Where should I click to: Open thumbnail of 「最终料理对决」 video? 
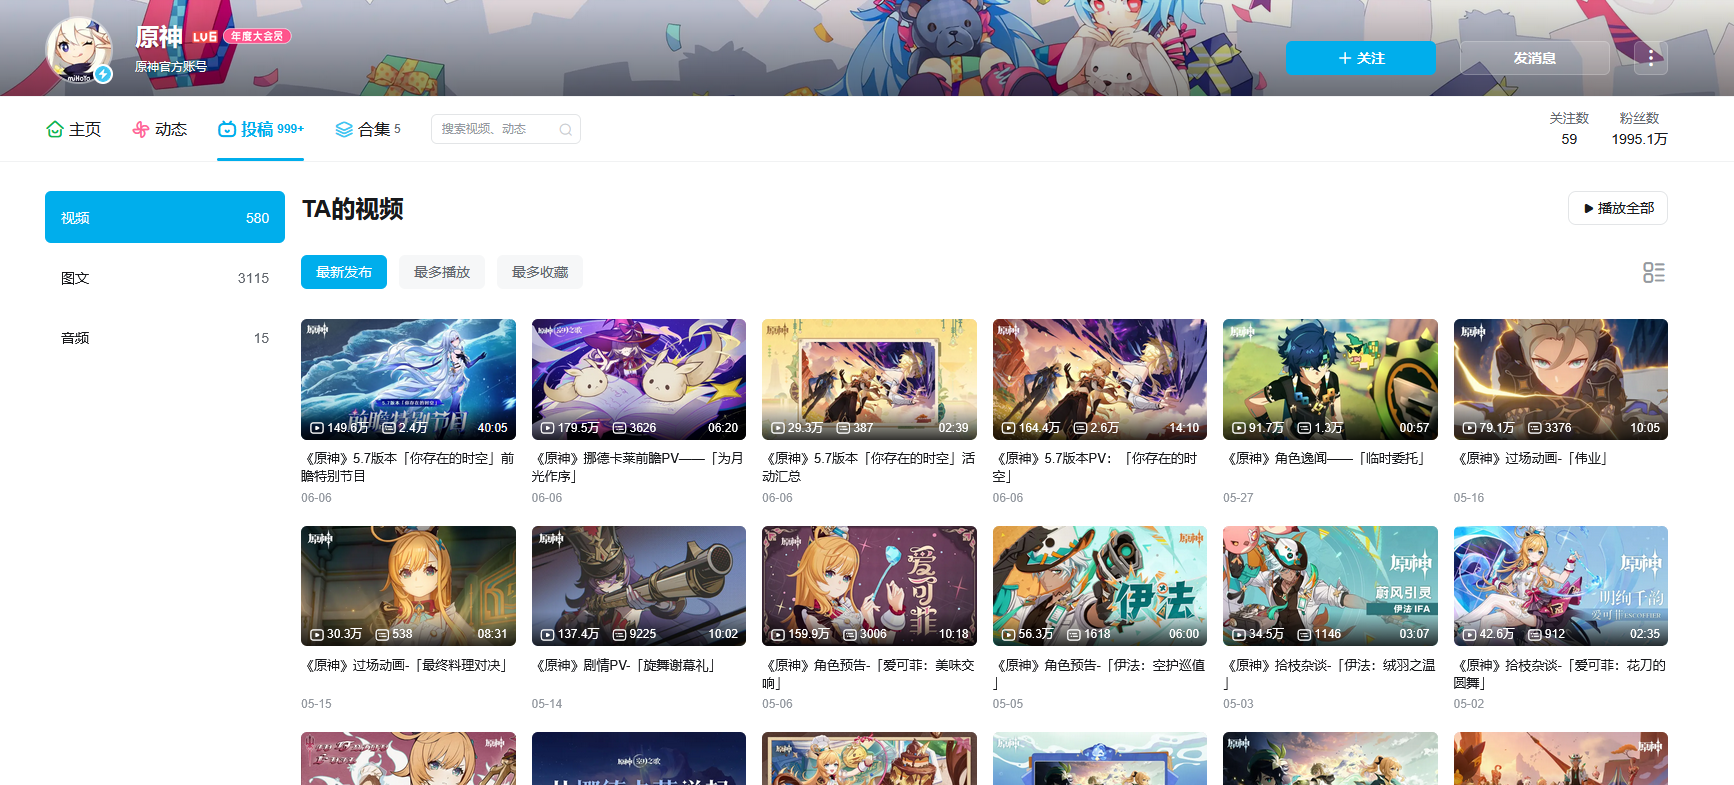[x=408, y=586]
